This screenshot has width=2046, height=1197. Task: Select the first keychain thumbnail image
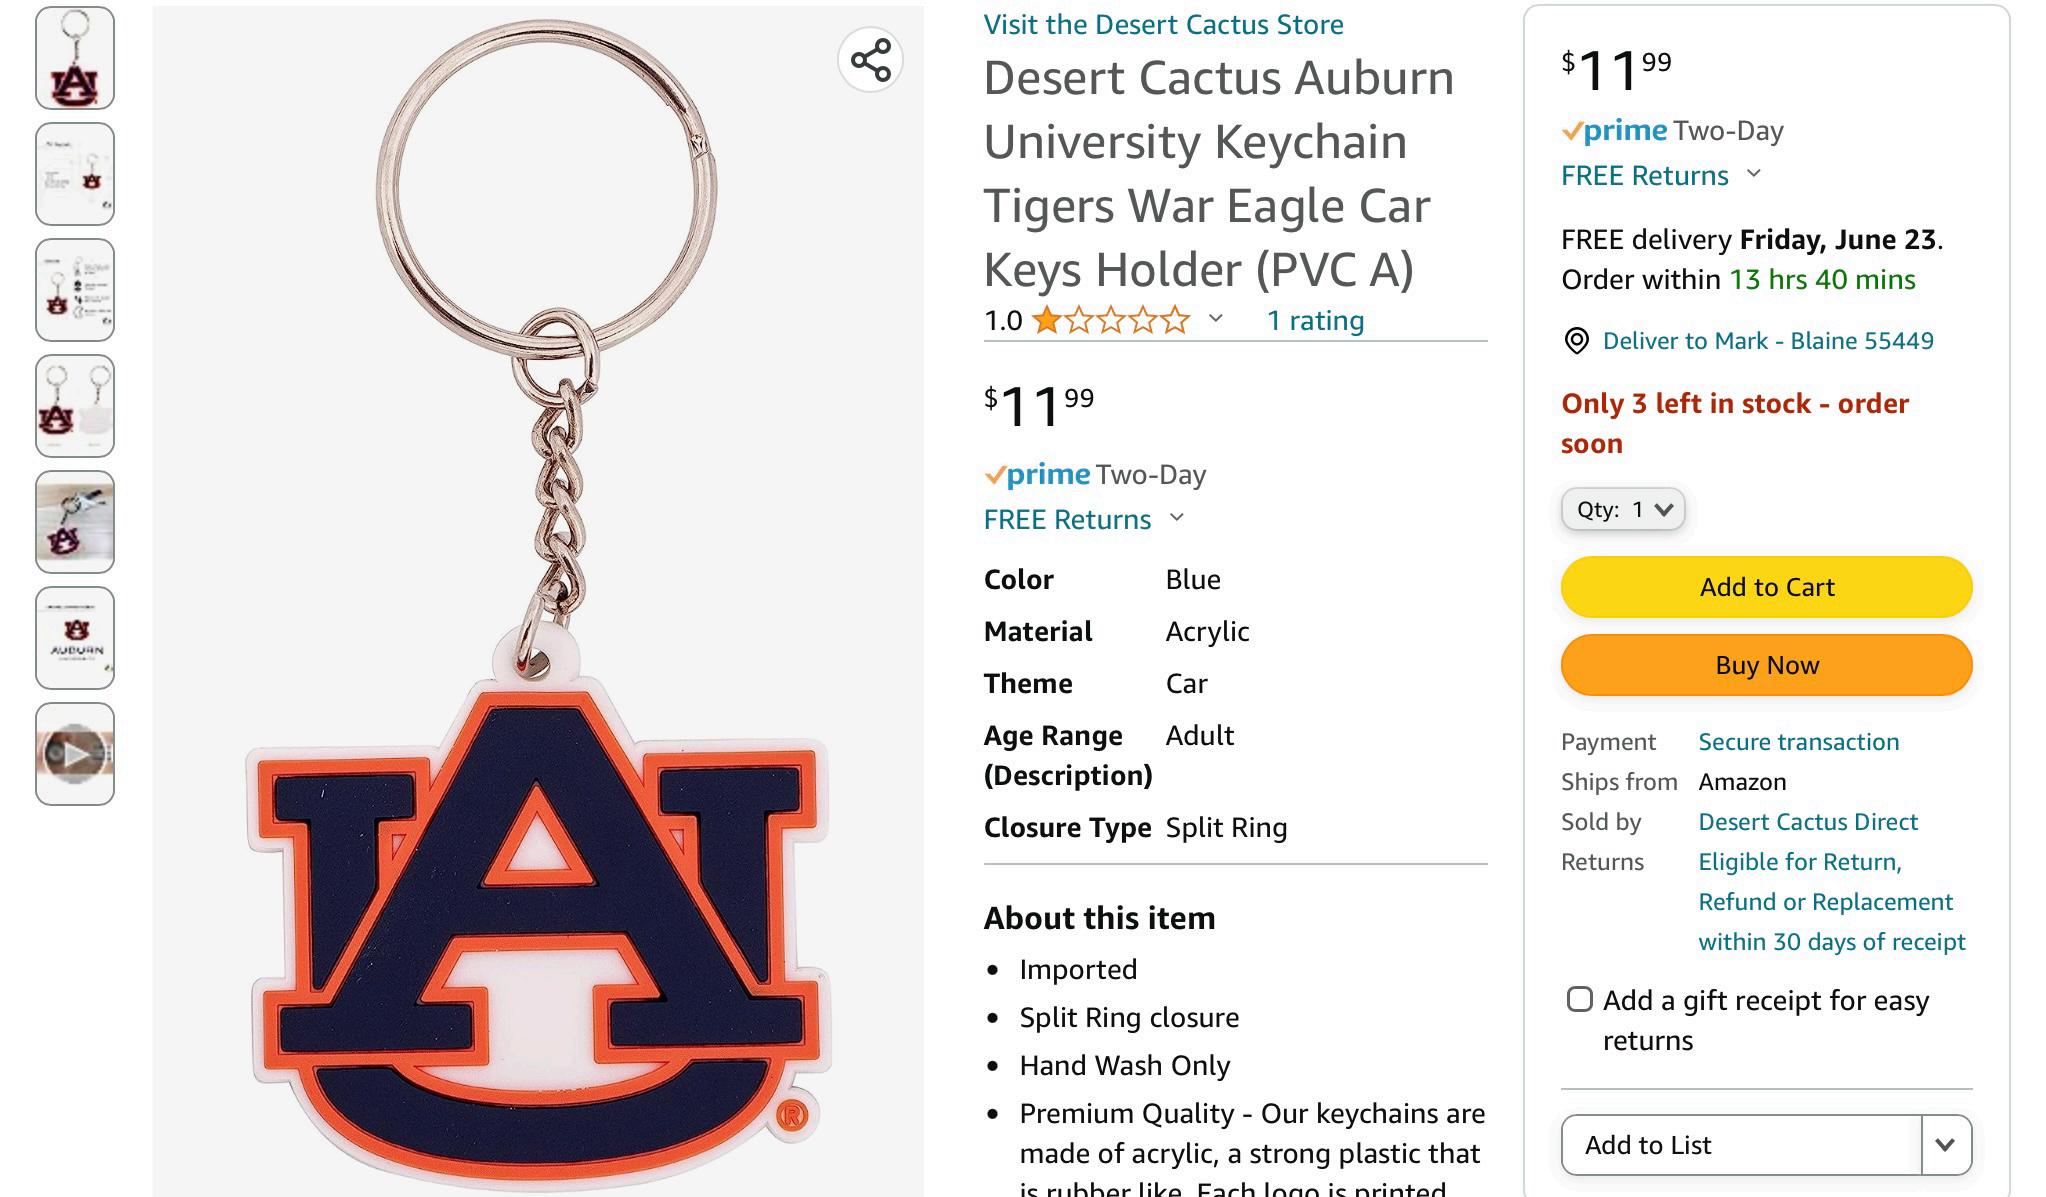pyautogui.click(x=75, y=58)
